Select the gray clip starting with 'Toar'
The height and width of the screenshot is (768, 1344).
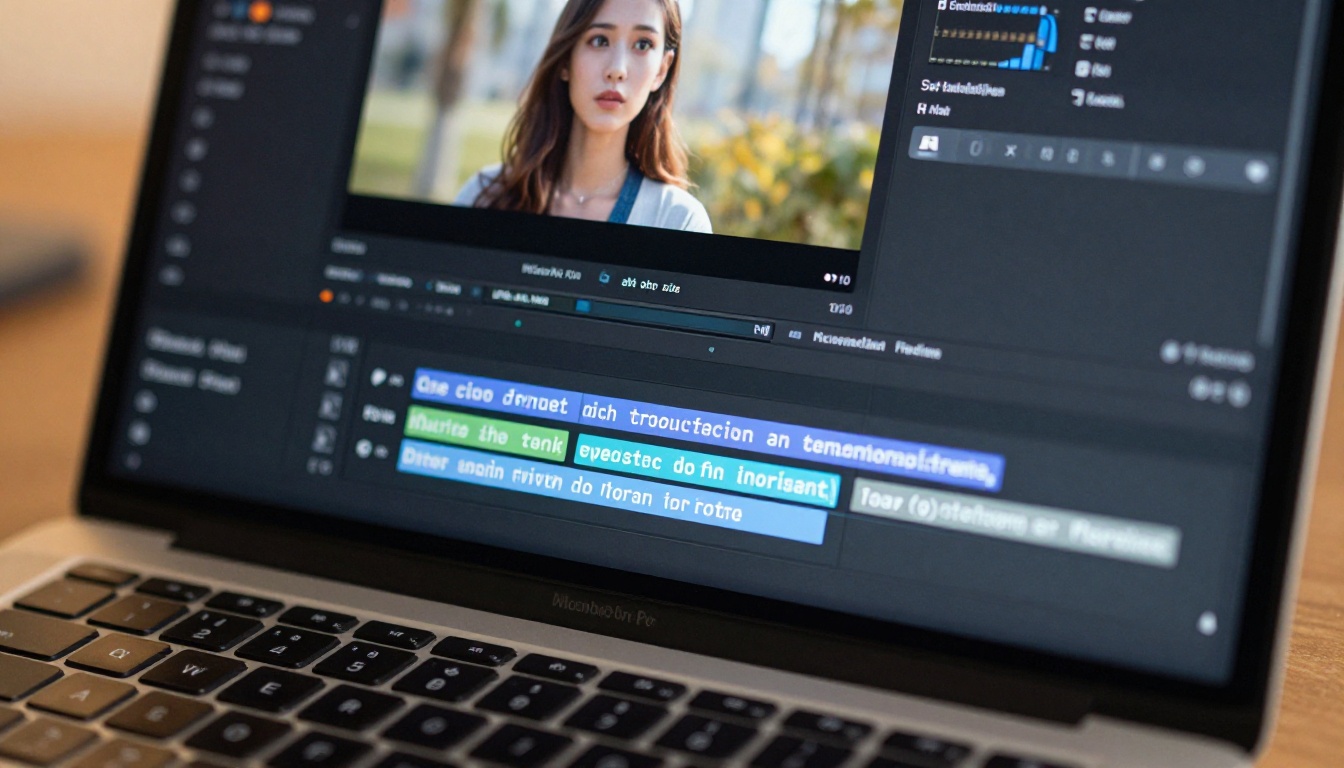(x=1013, y=521)
